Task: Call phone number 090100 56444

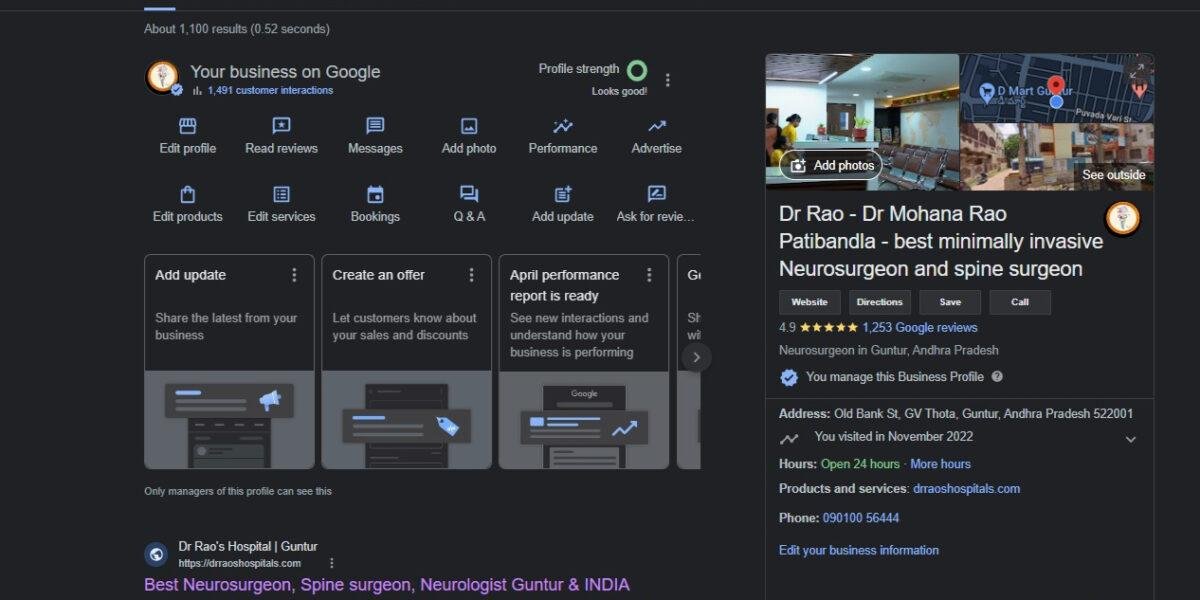Action: coord(860,518)
